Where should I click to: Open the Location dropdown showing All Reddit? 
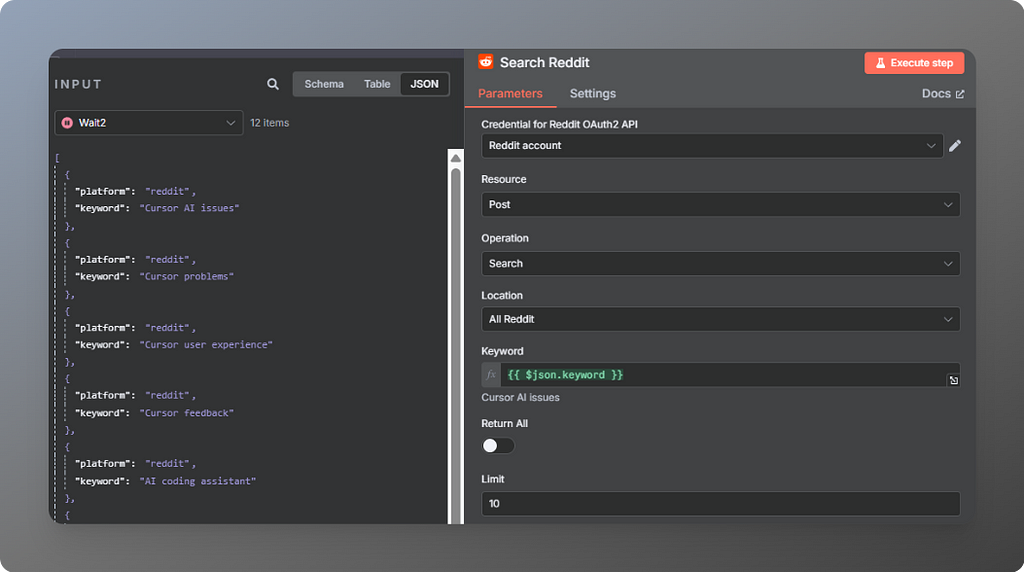tap(720, 319)
